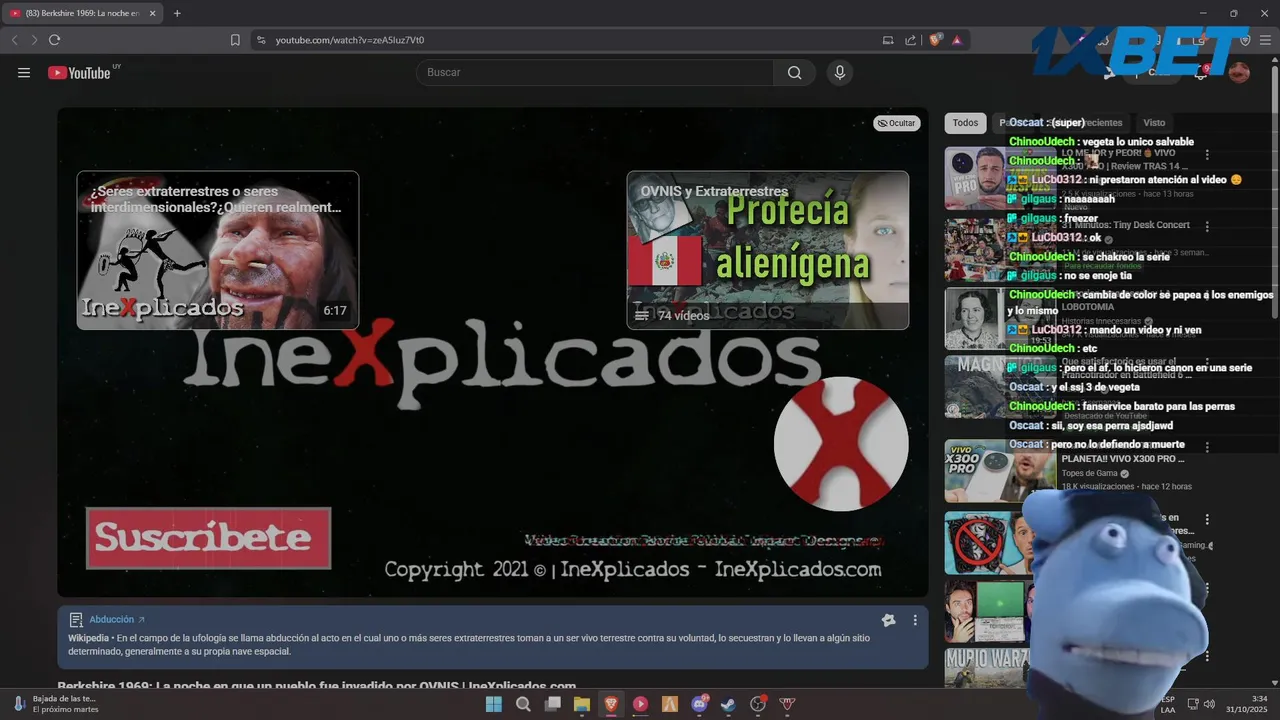This screenshot has width=1280, height=720.
Task: Go to the YouTube home logo
Action: 79,72
